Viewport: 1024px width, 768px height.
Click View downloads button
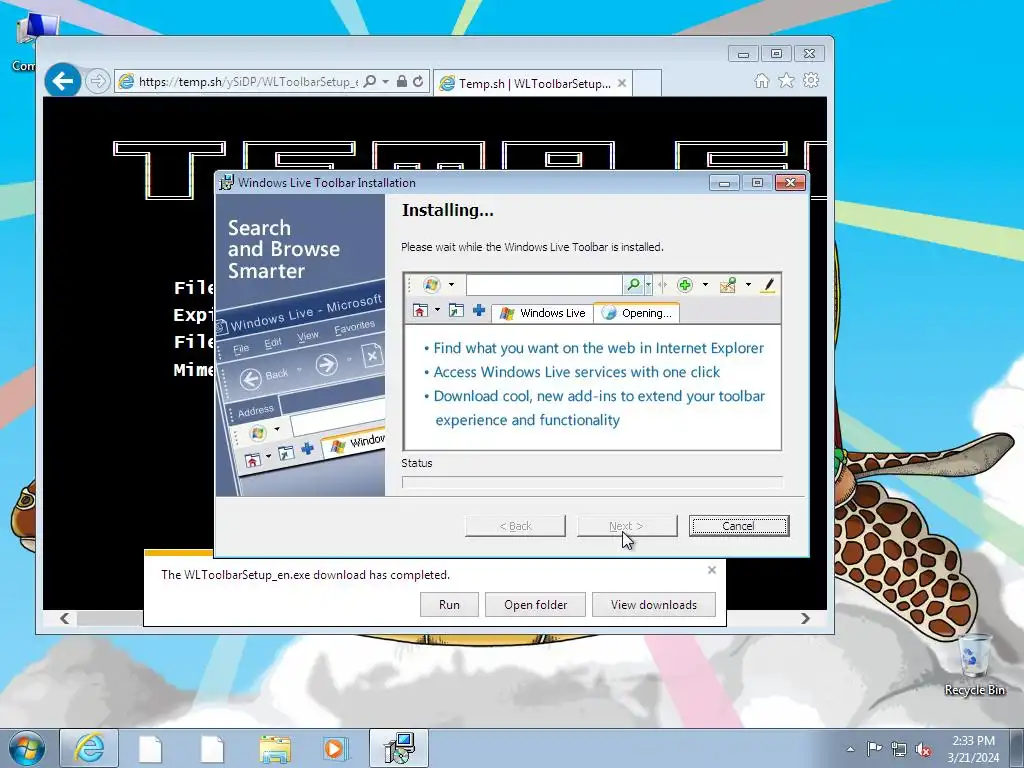pyautogui.click(x=654, y=605)
